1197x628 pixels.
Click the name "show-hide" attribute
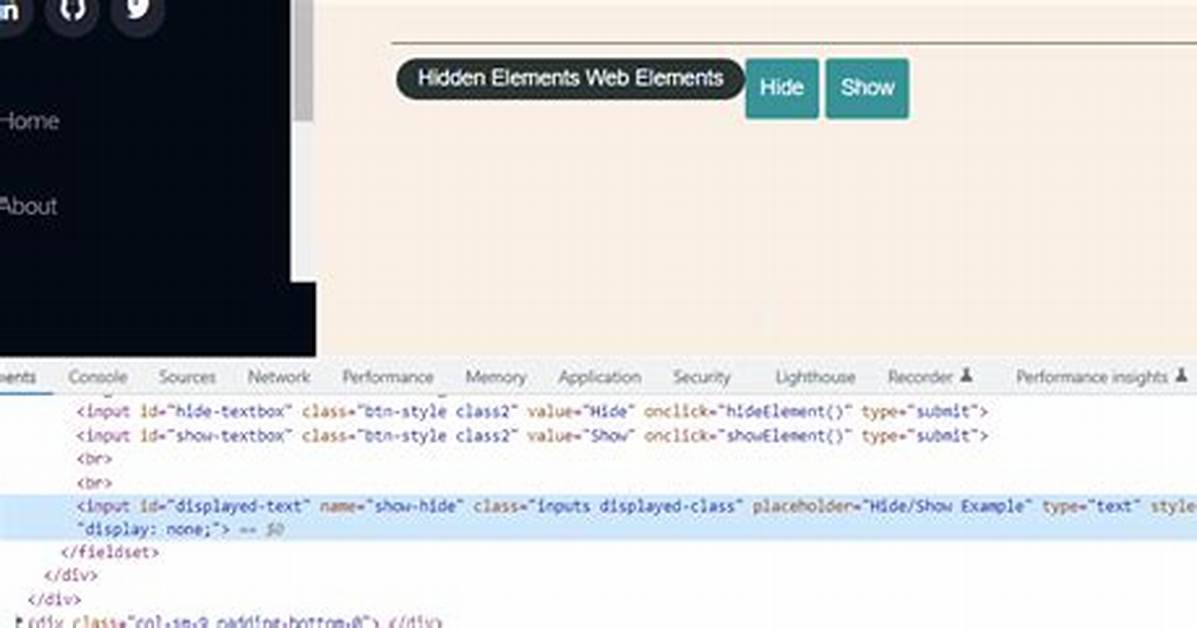click(392, 506)
